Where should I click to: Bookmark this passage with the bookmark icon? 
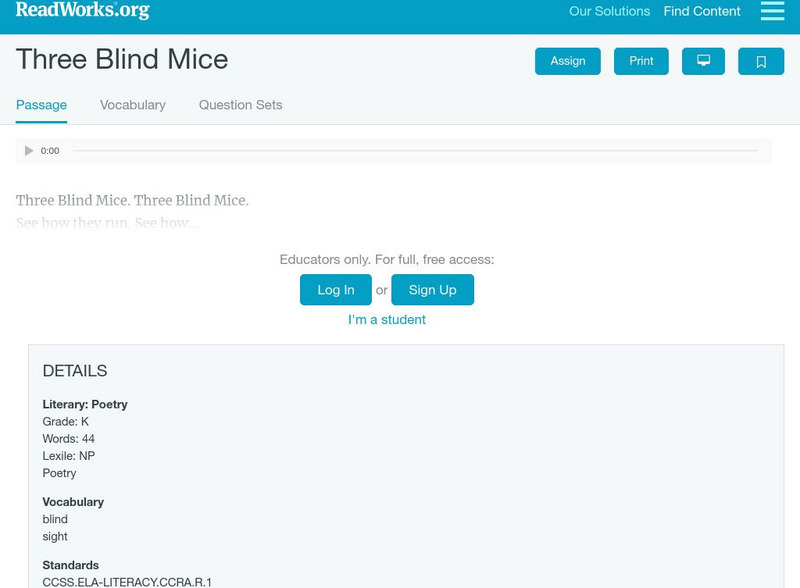coord(761,61)
